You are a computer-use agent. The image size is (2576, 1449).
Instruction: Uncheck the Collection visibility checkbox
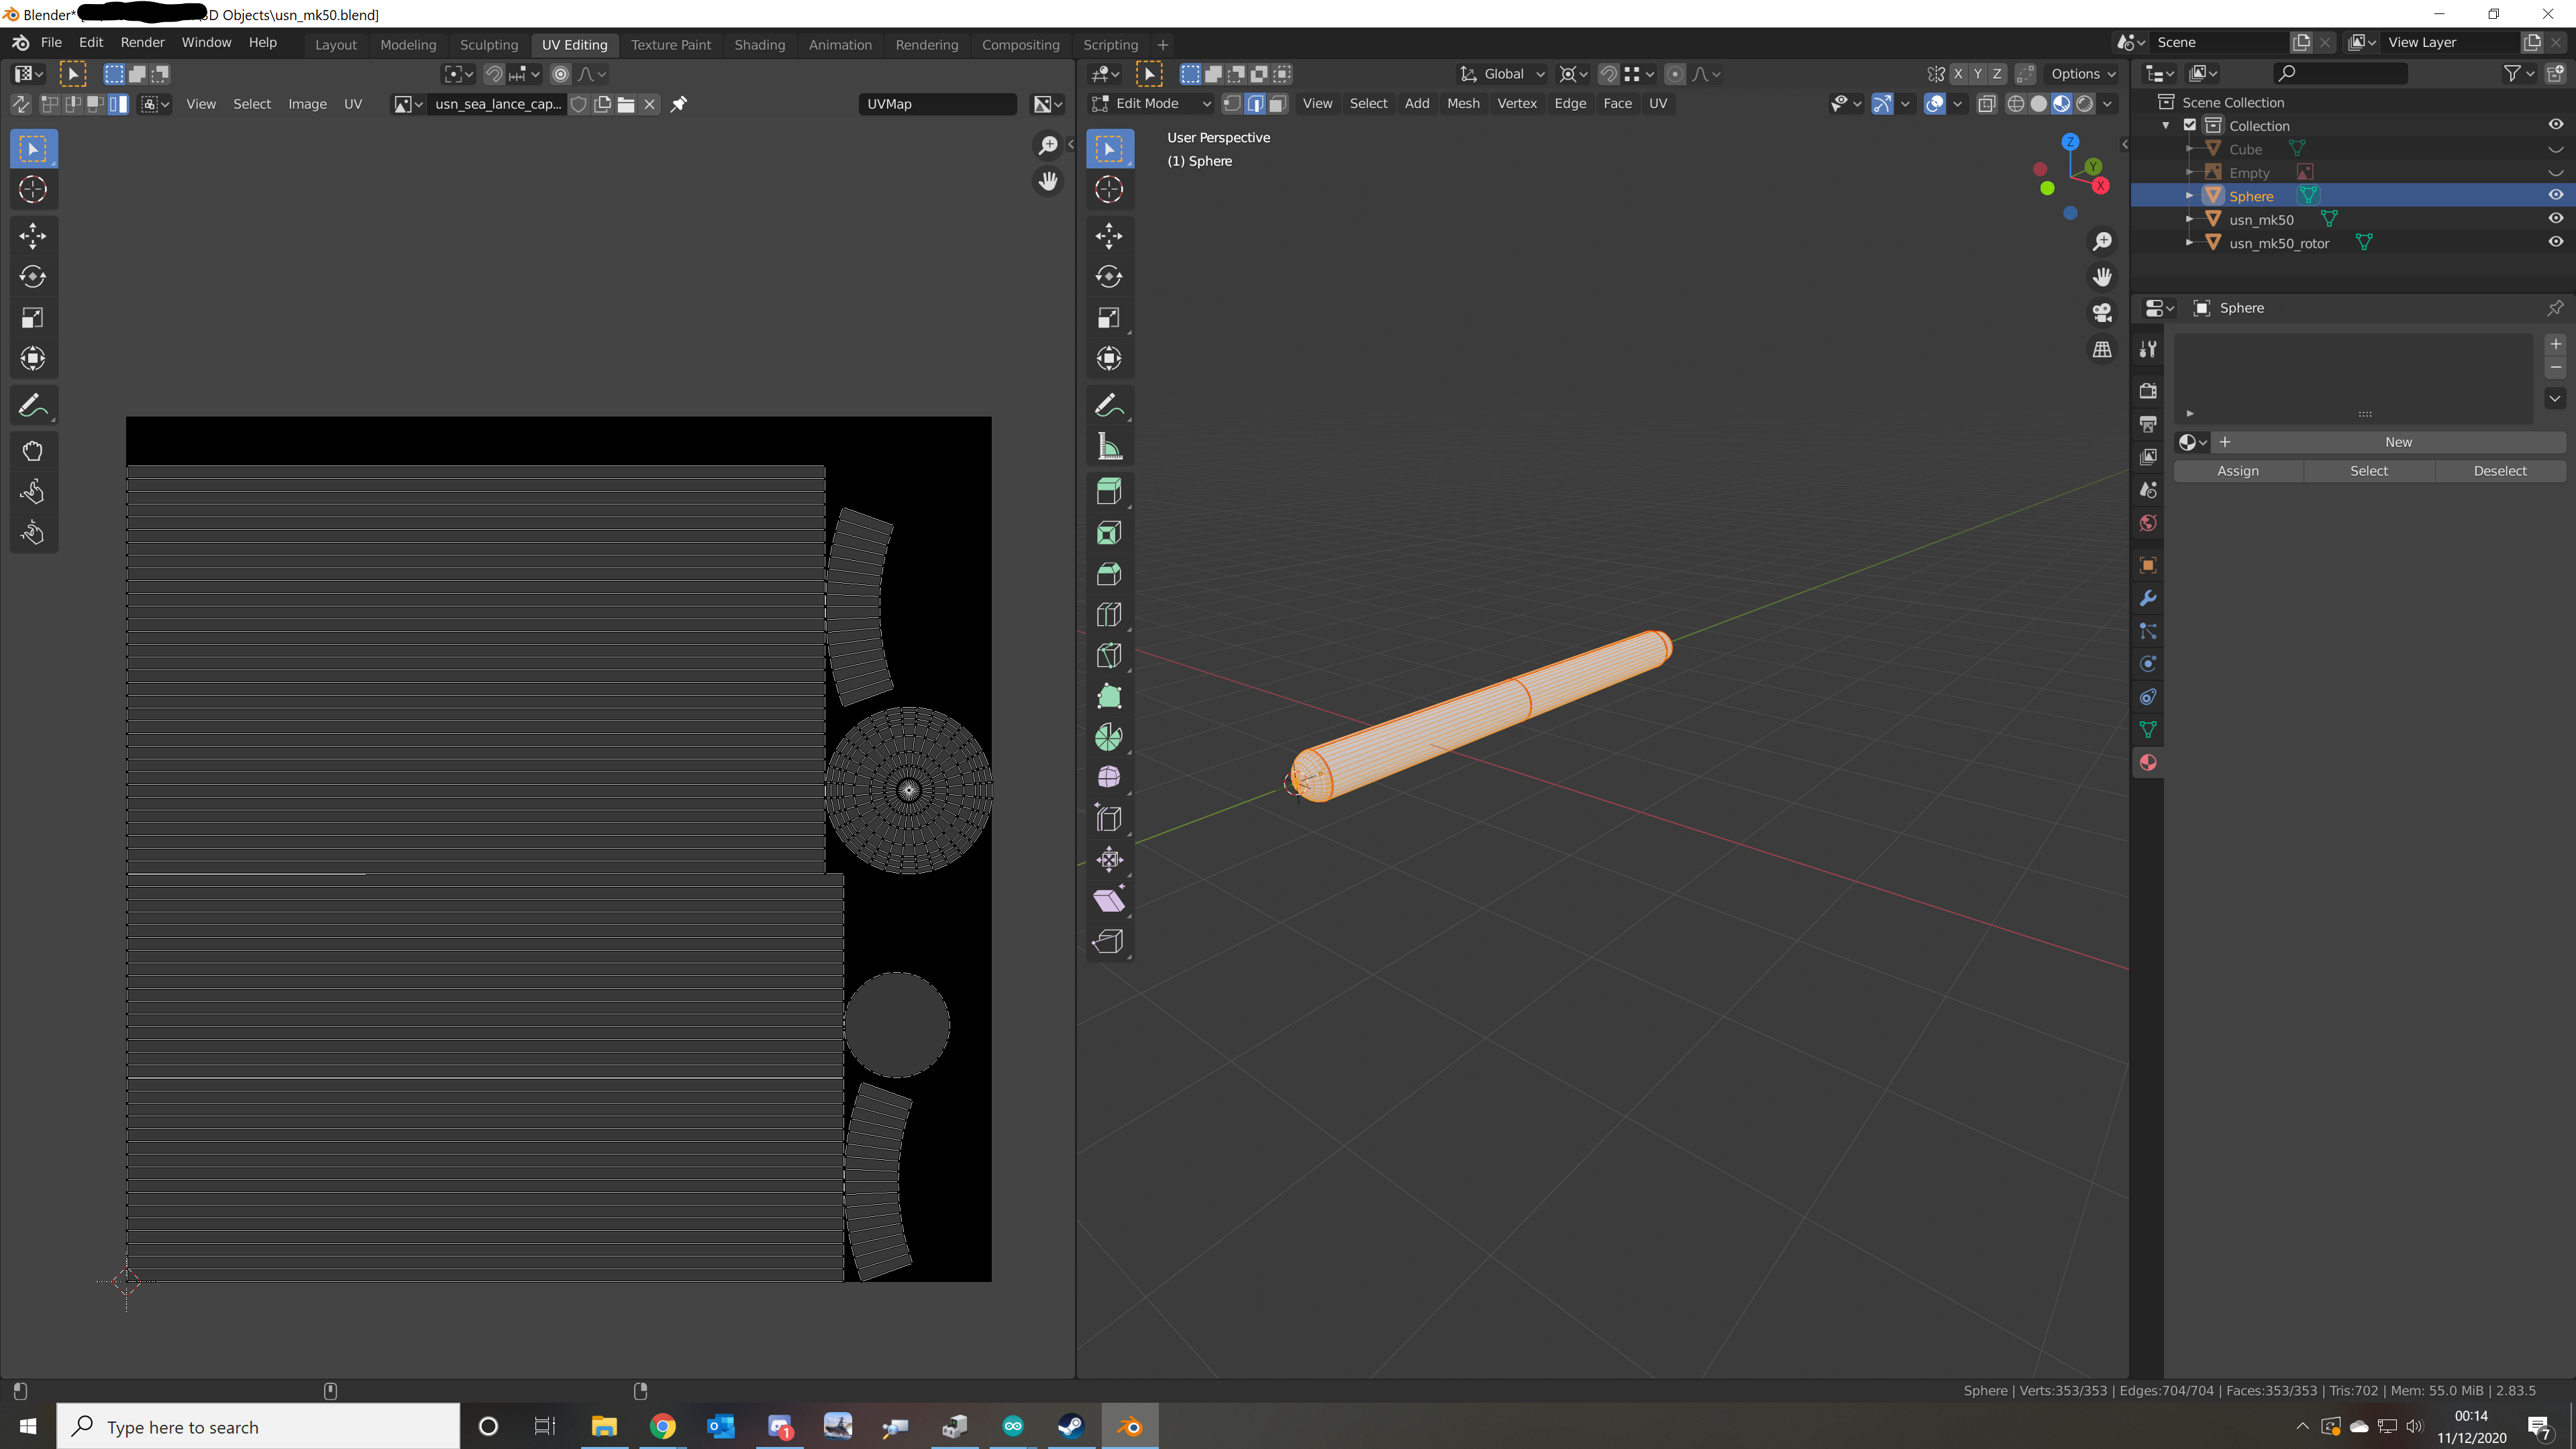click(x=2189, y=125)
